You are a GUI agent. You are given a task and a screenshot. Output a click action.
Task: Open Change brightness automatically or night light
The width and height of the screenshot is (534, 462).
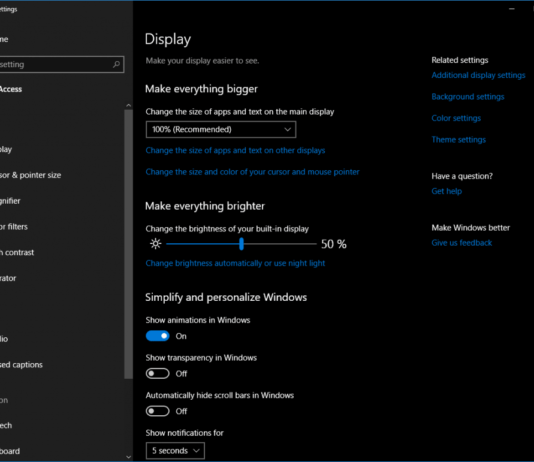[x=235, y=263]
